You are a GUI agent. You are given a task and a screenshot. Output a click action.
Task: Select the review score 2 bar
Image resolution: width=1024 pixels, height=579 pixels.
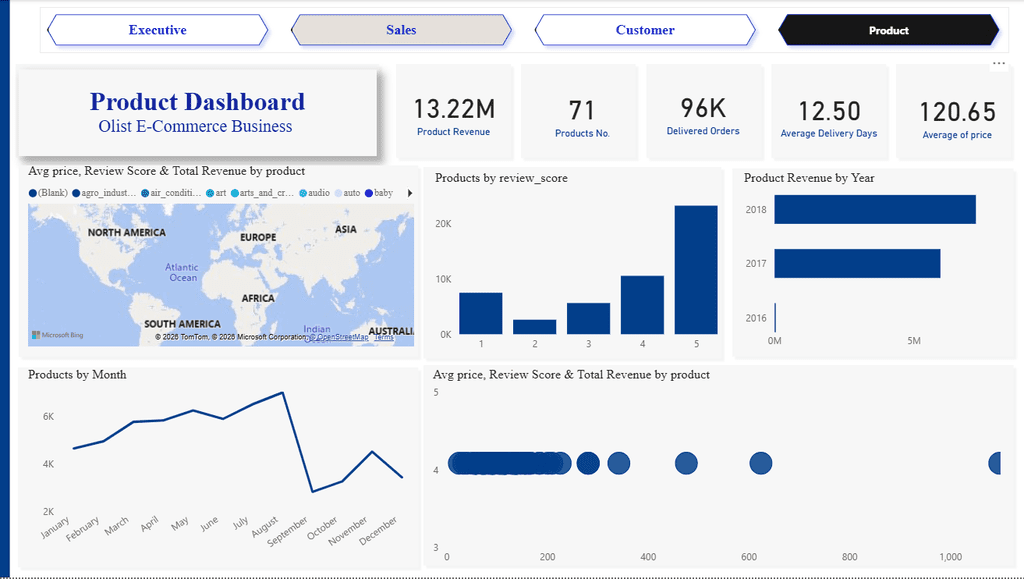point(535,327)
